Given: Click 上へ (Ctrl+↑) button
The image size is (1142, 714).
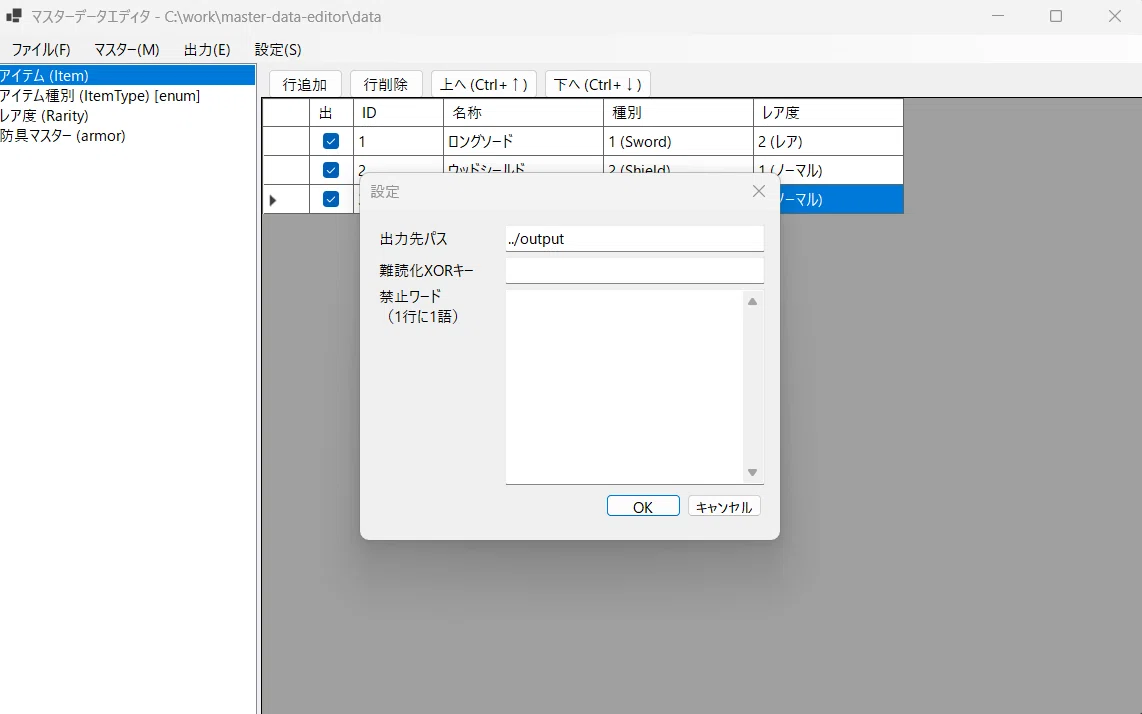Looking at the screenshot, I should (484, 85).
